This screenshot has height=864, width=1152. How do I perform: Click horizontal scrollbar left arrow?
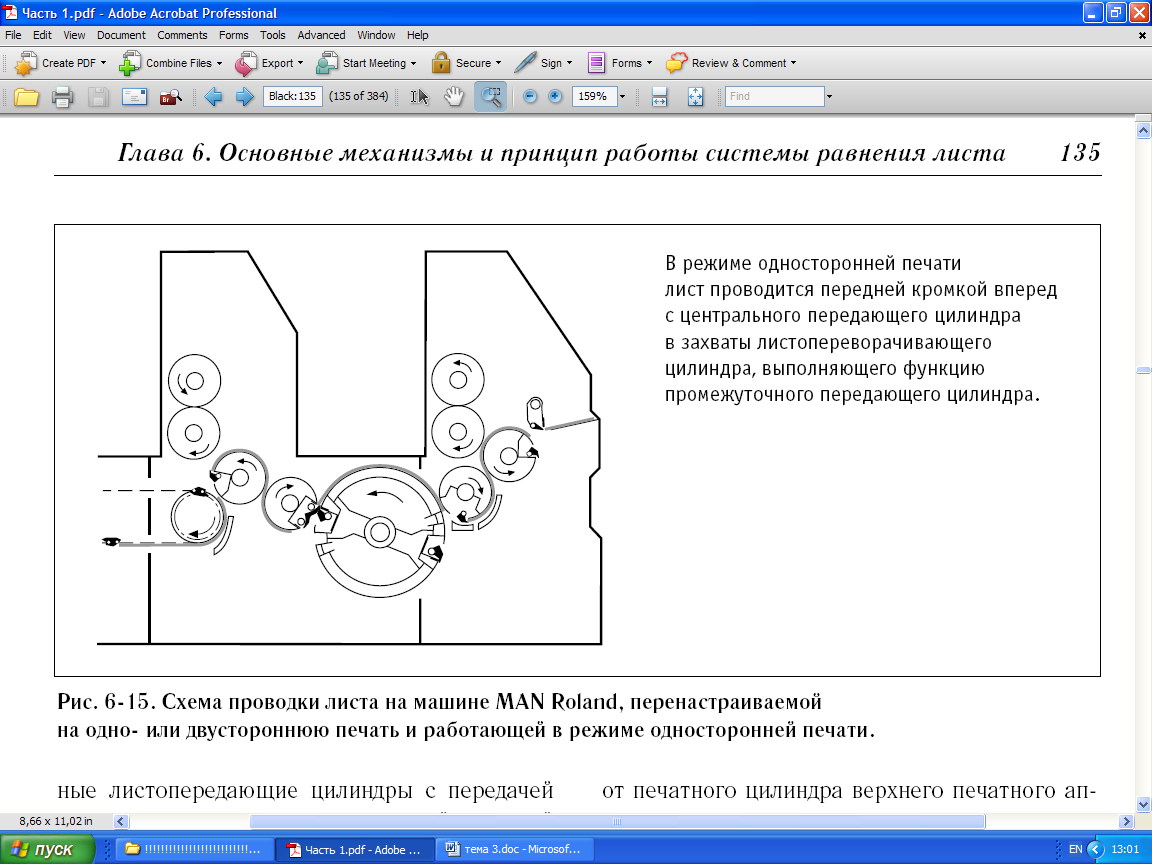121,821
